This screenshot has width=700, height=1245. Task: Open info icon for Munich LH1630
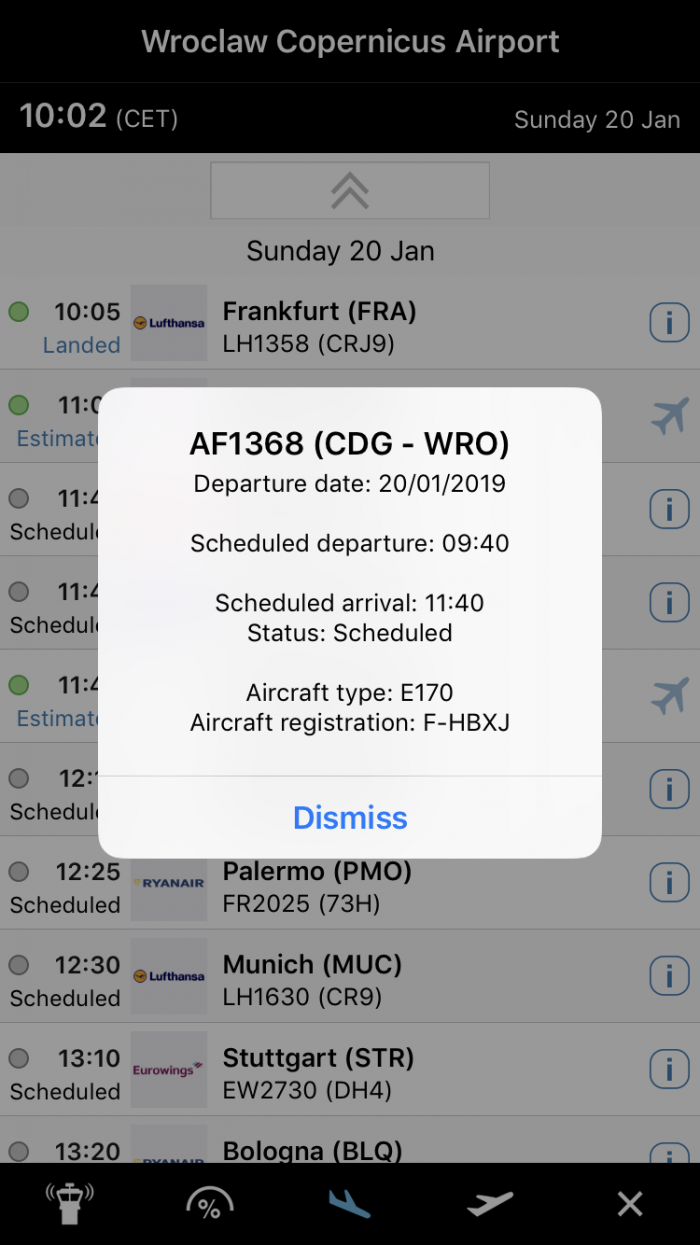pyautogui.click(x=669, y=976)
